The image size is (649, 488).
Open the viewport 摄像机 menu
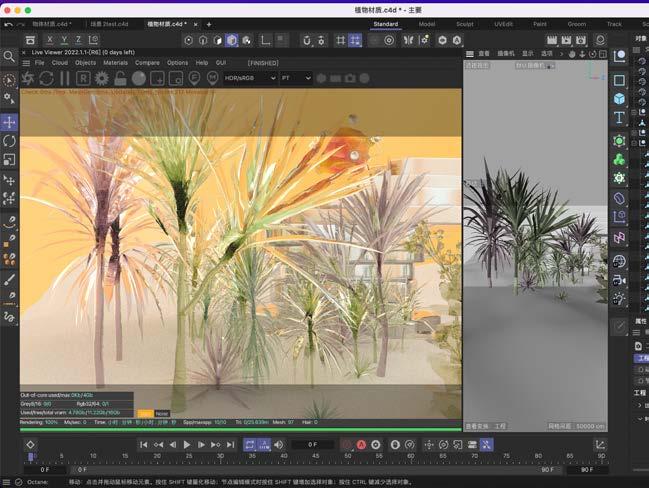coord(506,54)
